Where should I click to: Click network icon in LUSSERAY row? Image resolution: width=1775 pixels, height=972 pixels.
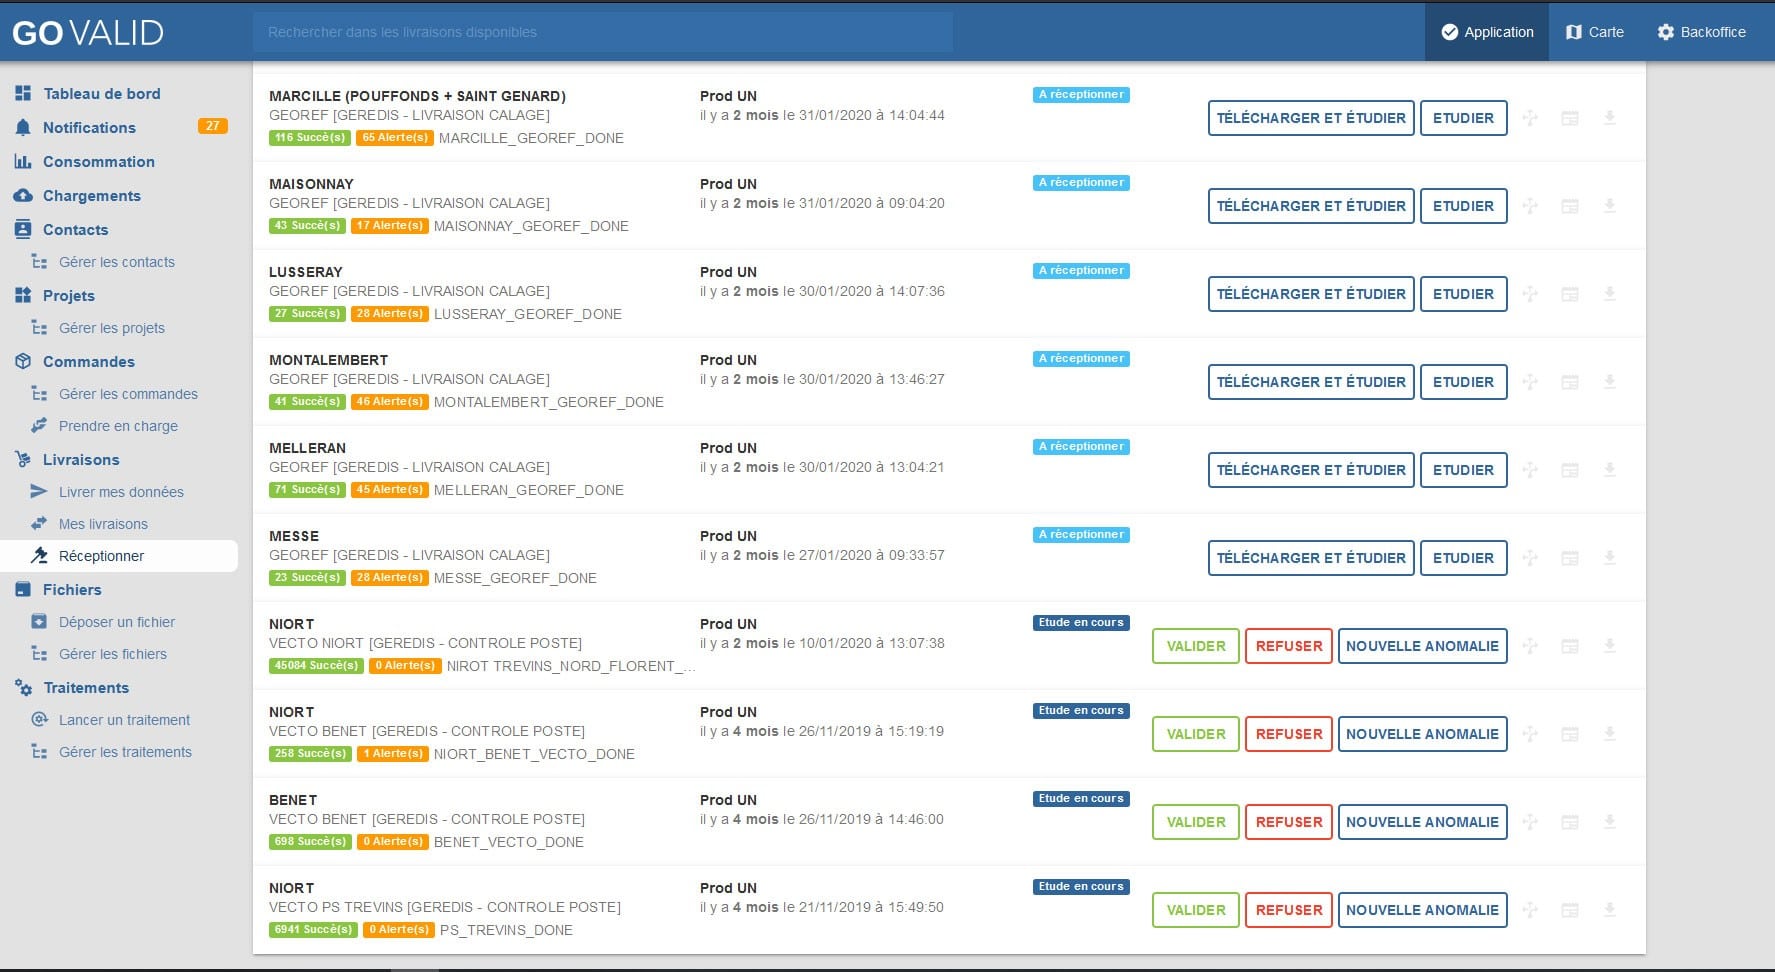[x=1530, y=294]
